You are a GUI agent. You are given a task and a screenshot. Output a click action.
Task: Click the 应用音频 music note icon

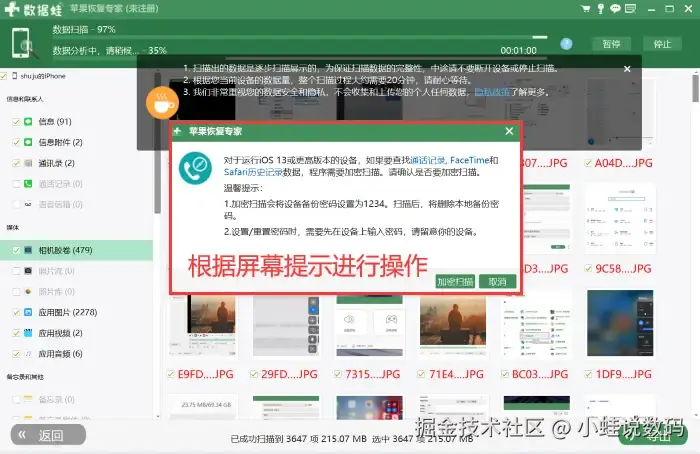click(28, 354)
